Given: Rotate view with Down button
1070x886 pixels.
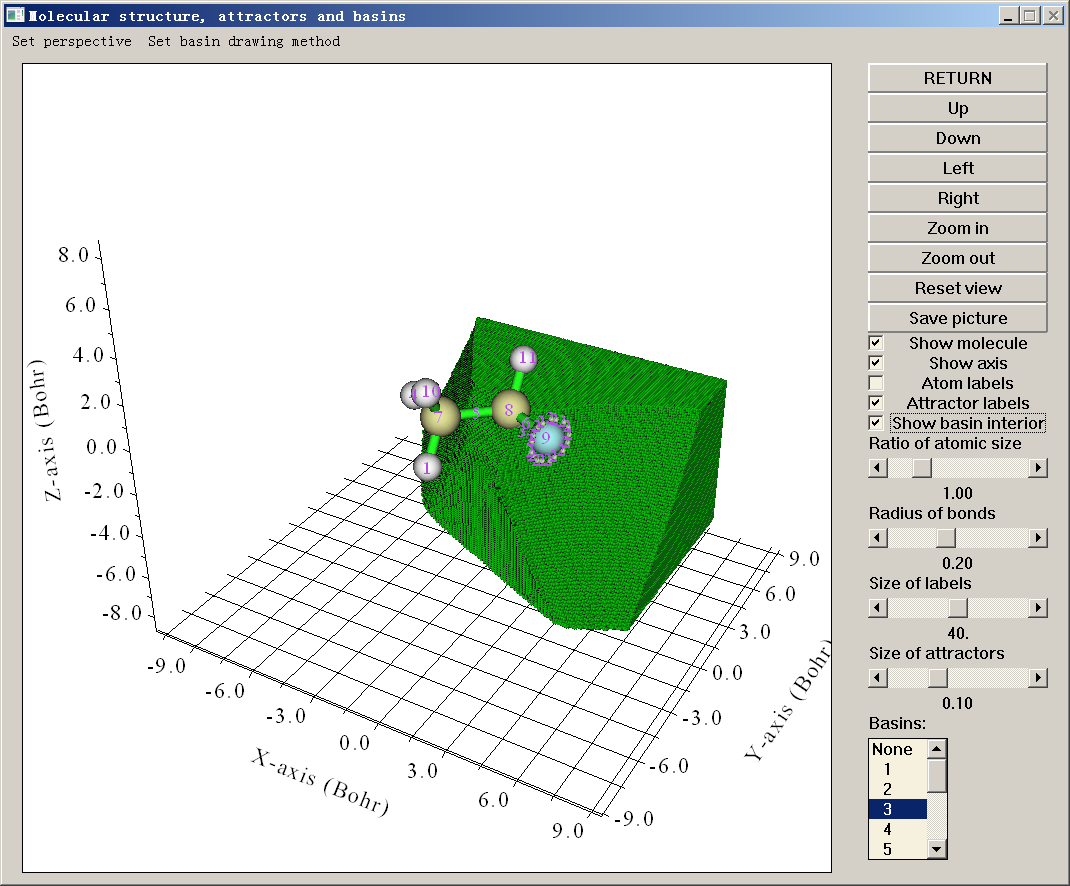Looking at the screenshot, I should [957, 138].
